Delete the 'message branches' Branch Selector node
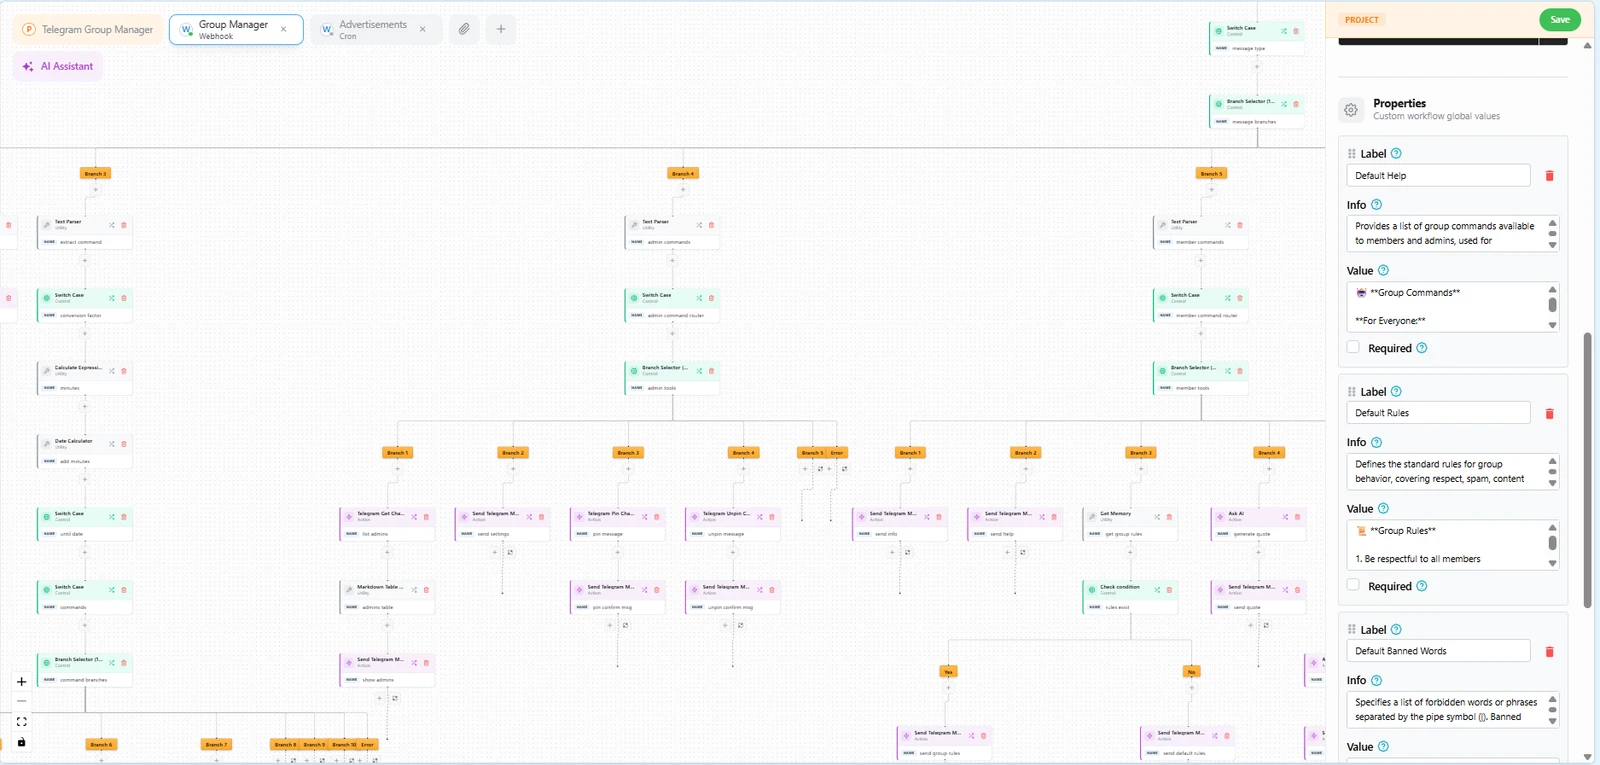This screenshot has width=1600, height=765. coord(1296,104)
